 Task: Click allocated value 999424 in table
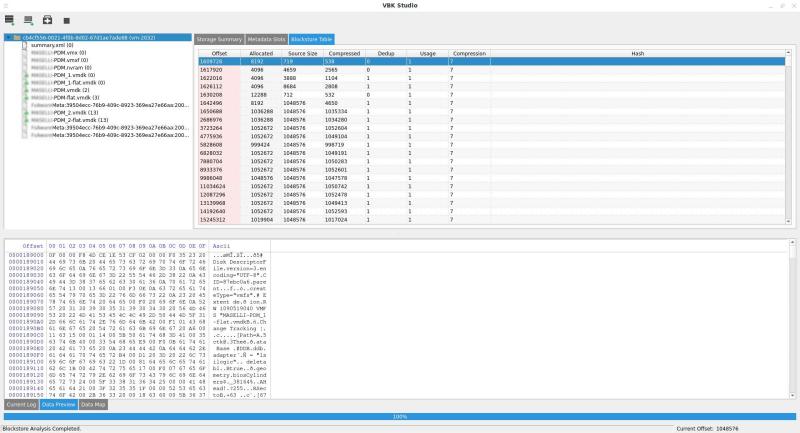tap(260, 145)
